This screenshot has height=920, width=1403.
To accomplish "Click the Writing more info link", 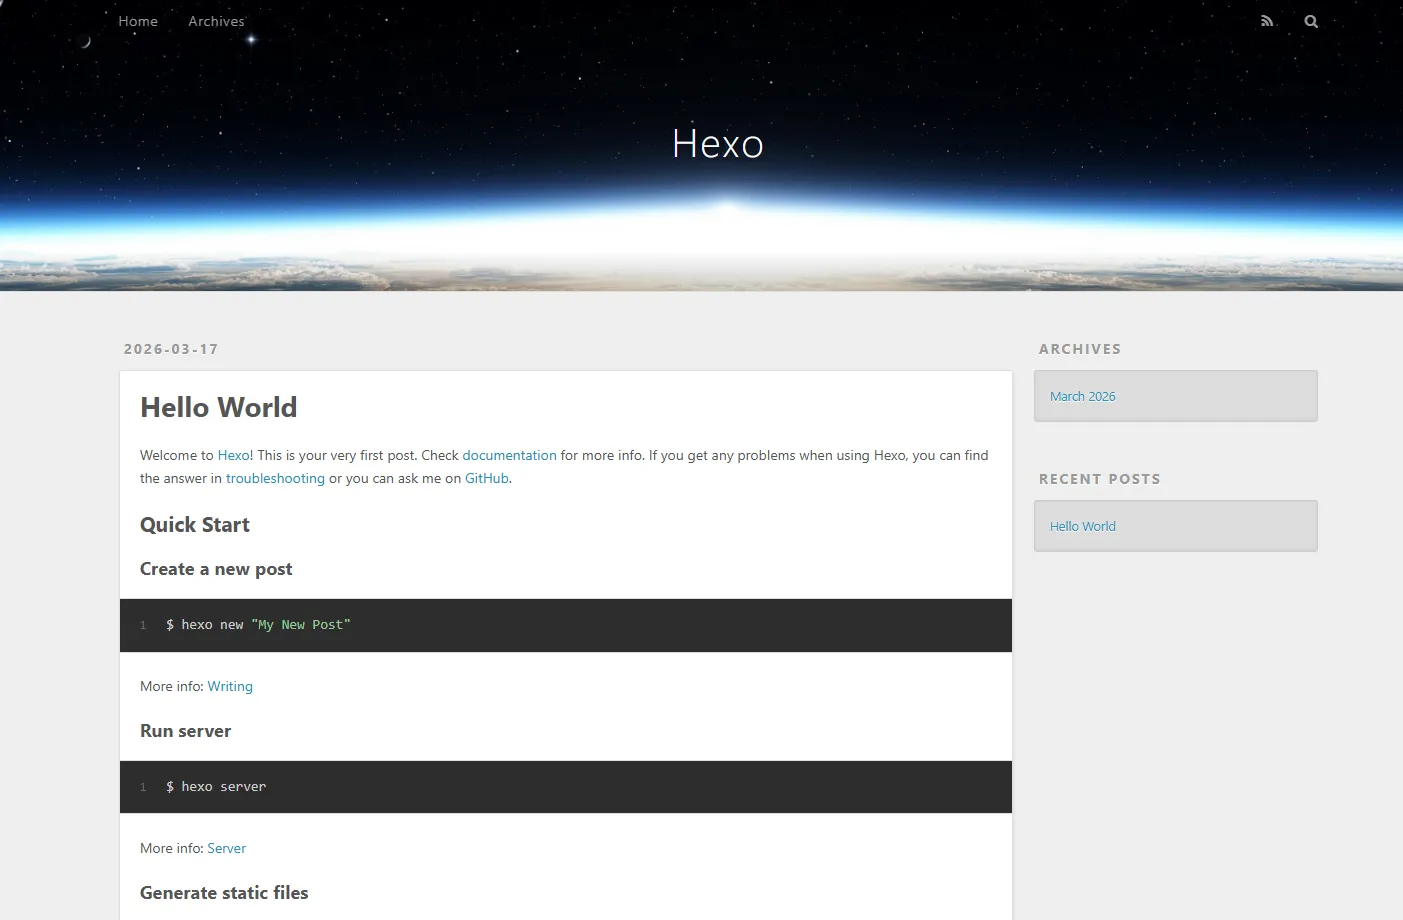I will 230,686.
